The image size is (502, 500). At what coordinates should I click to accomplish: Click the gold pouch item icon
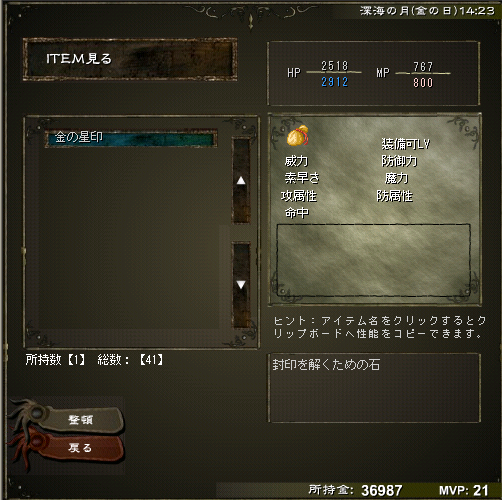298,135
